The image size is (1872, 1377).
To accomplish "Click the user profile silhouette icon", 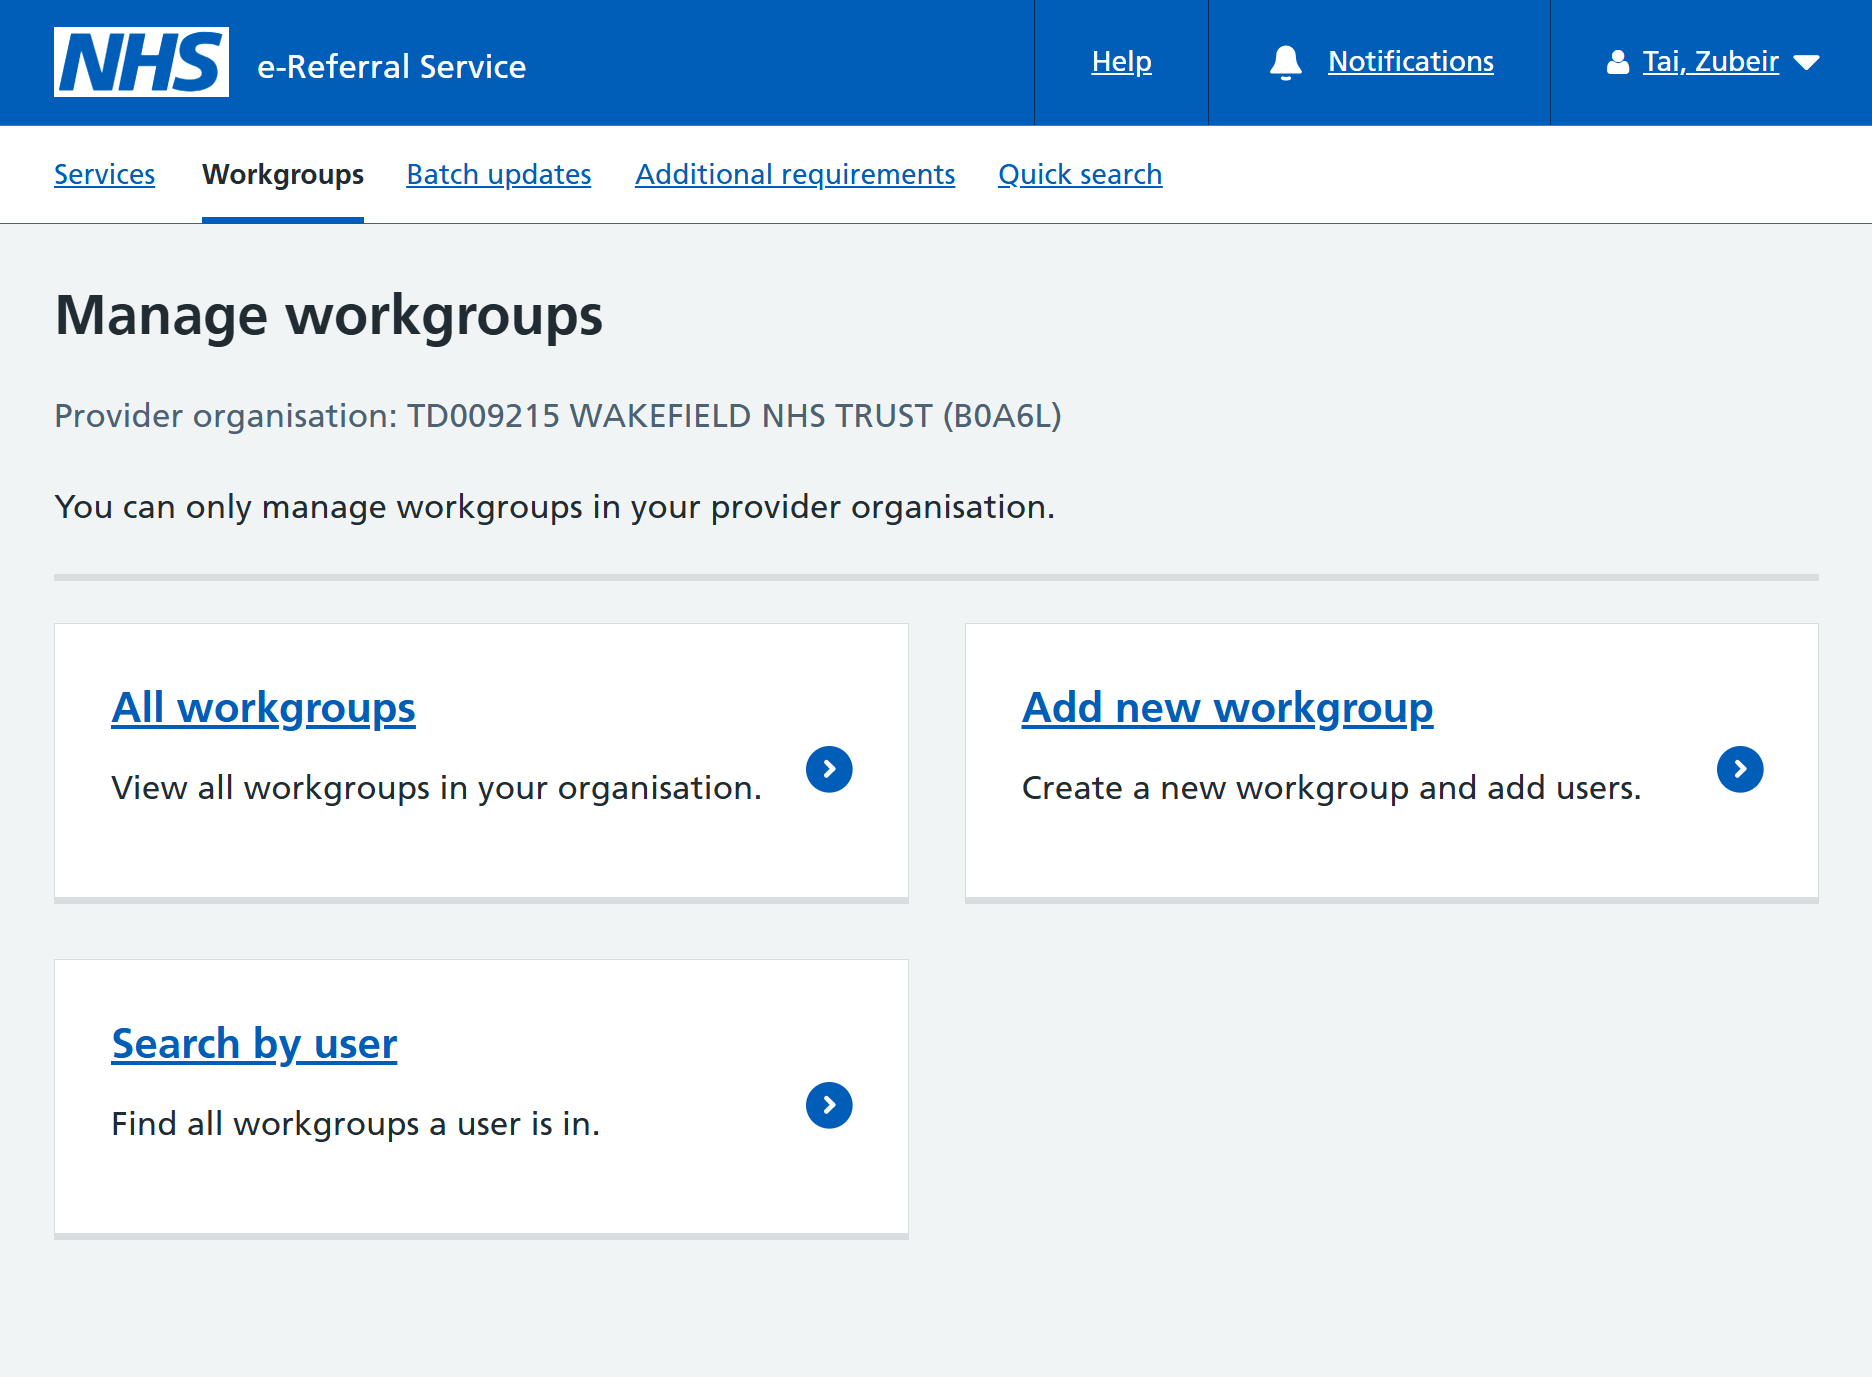I will click(x=1617, y=62).
